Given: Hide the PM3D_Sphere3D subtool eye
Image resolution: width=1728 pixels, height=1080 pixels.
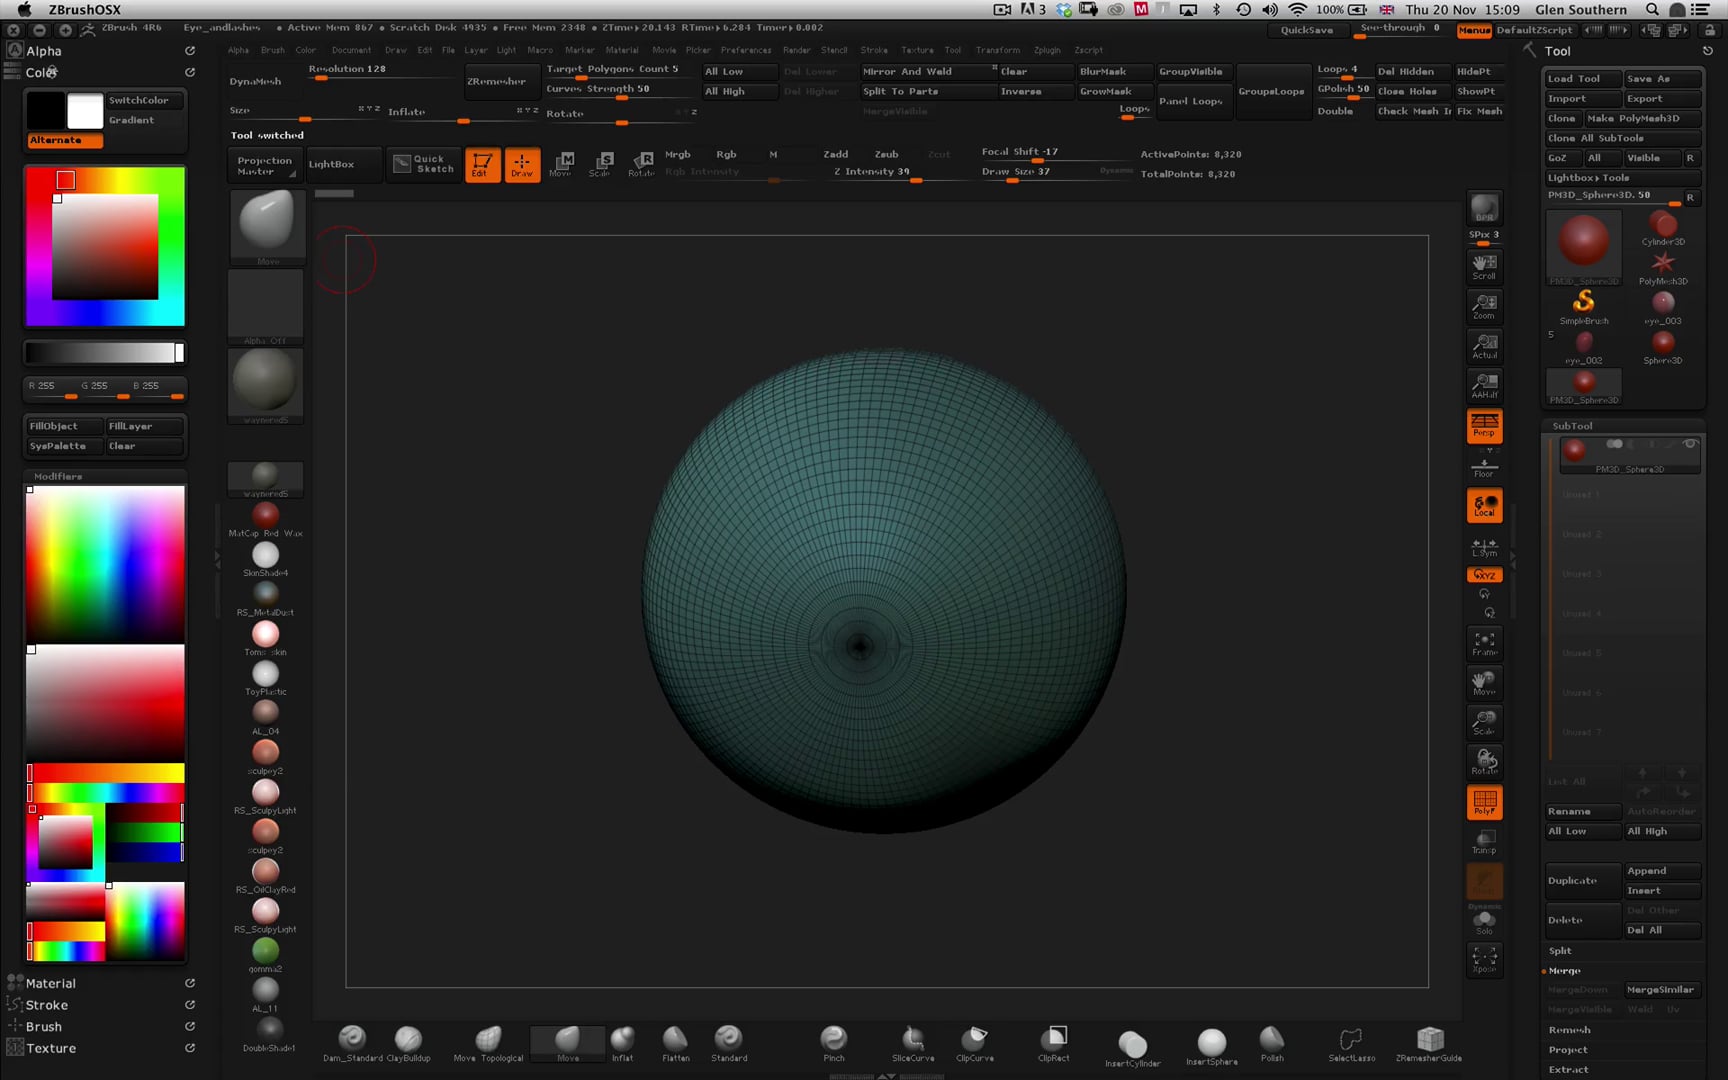Looking at the screenshot, I should point(1691,443).
